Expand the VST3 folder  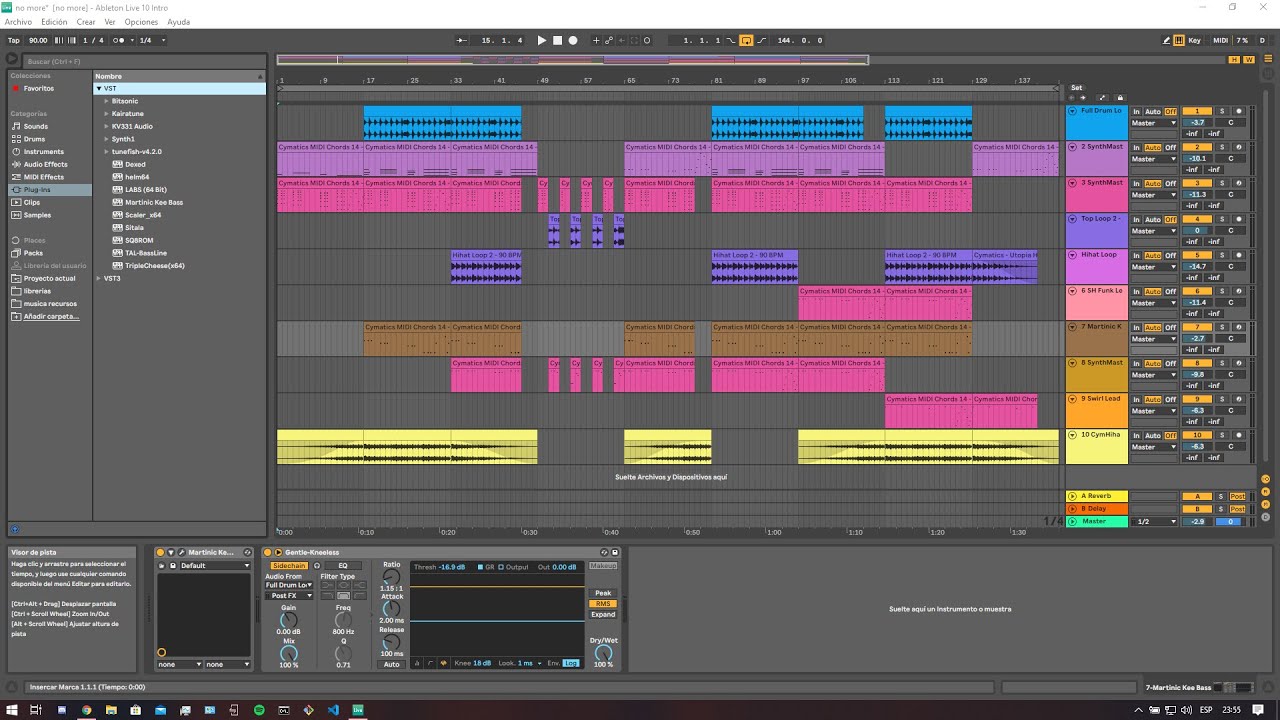click(x=99, y=278)
